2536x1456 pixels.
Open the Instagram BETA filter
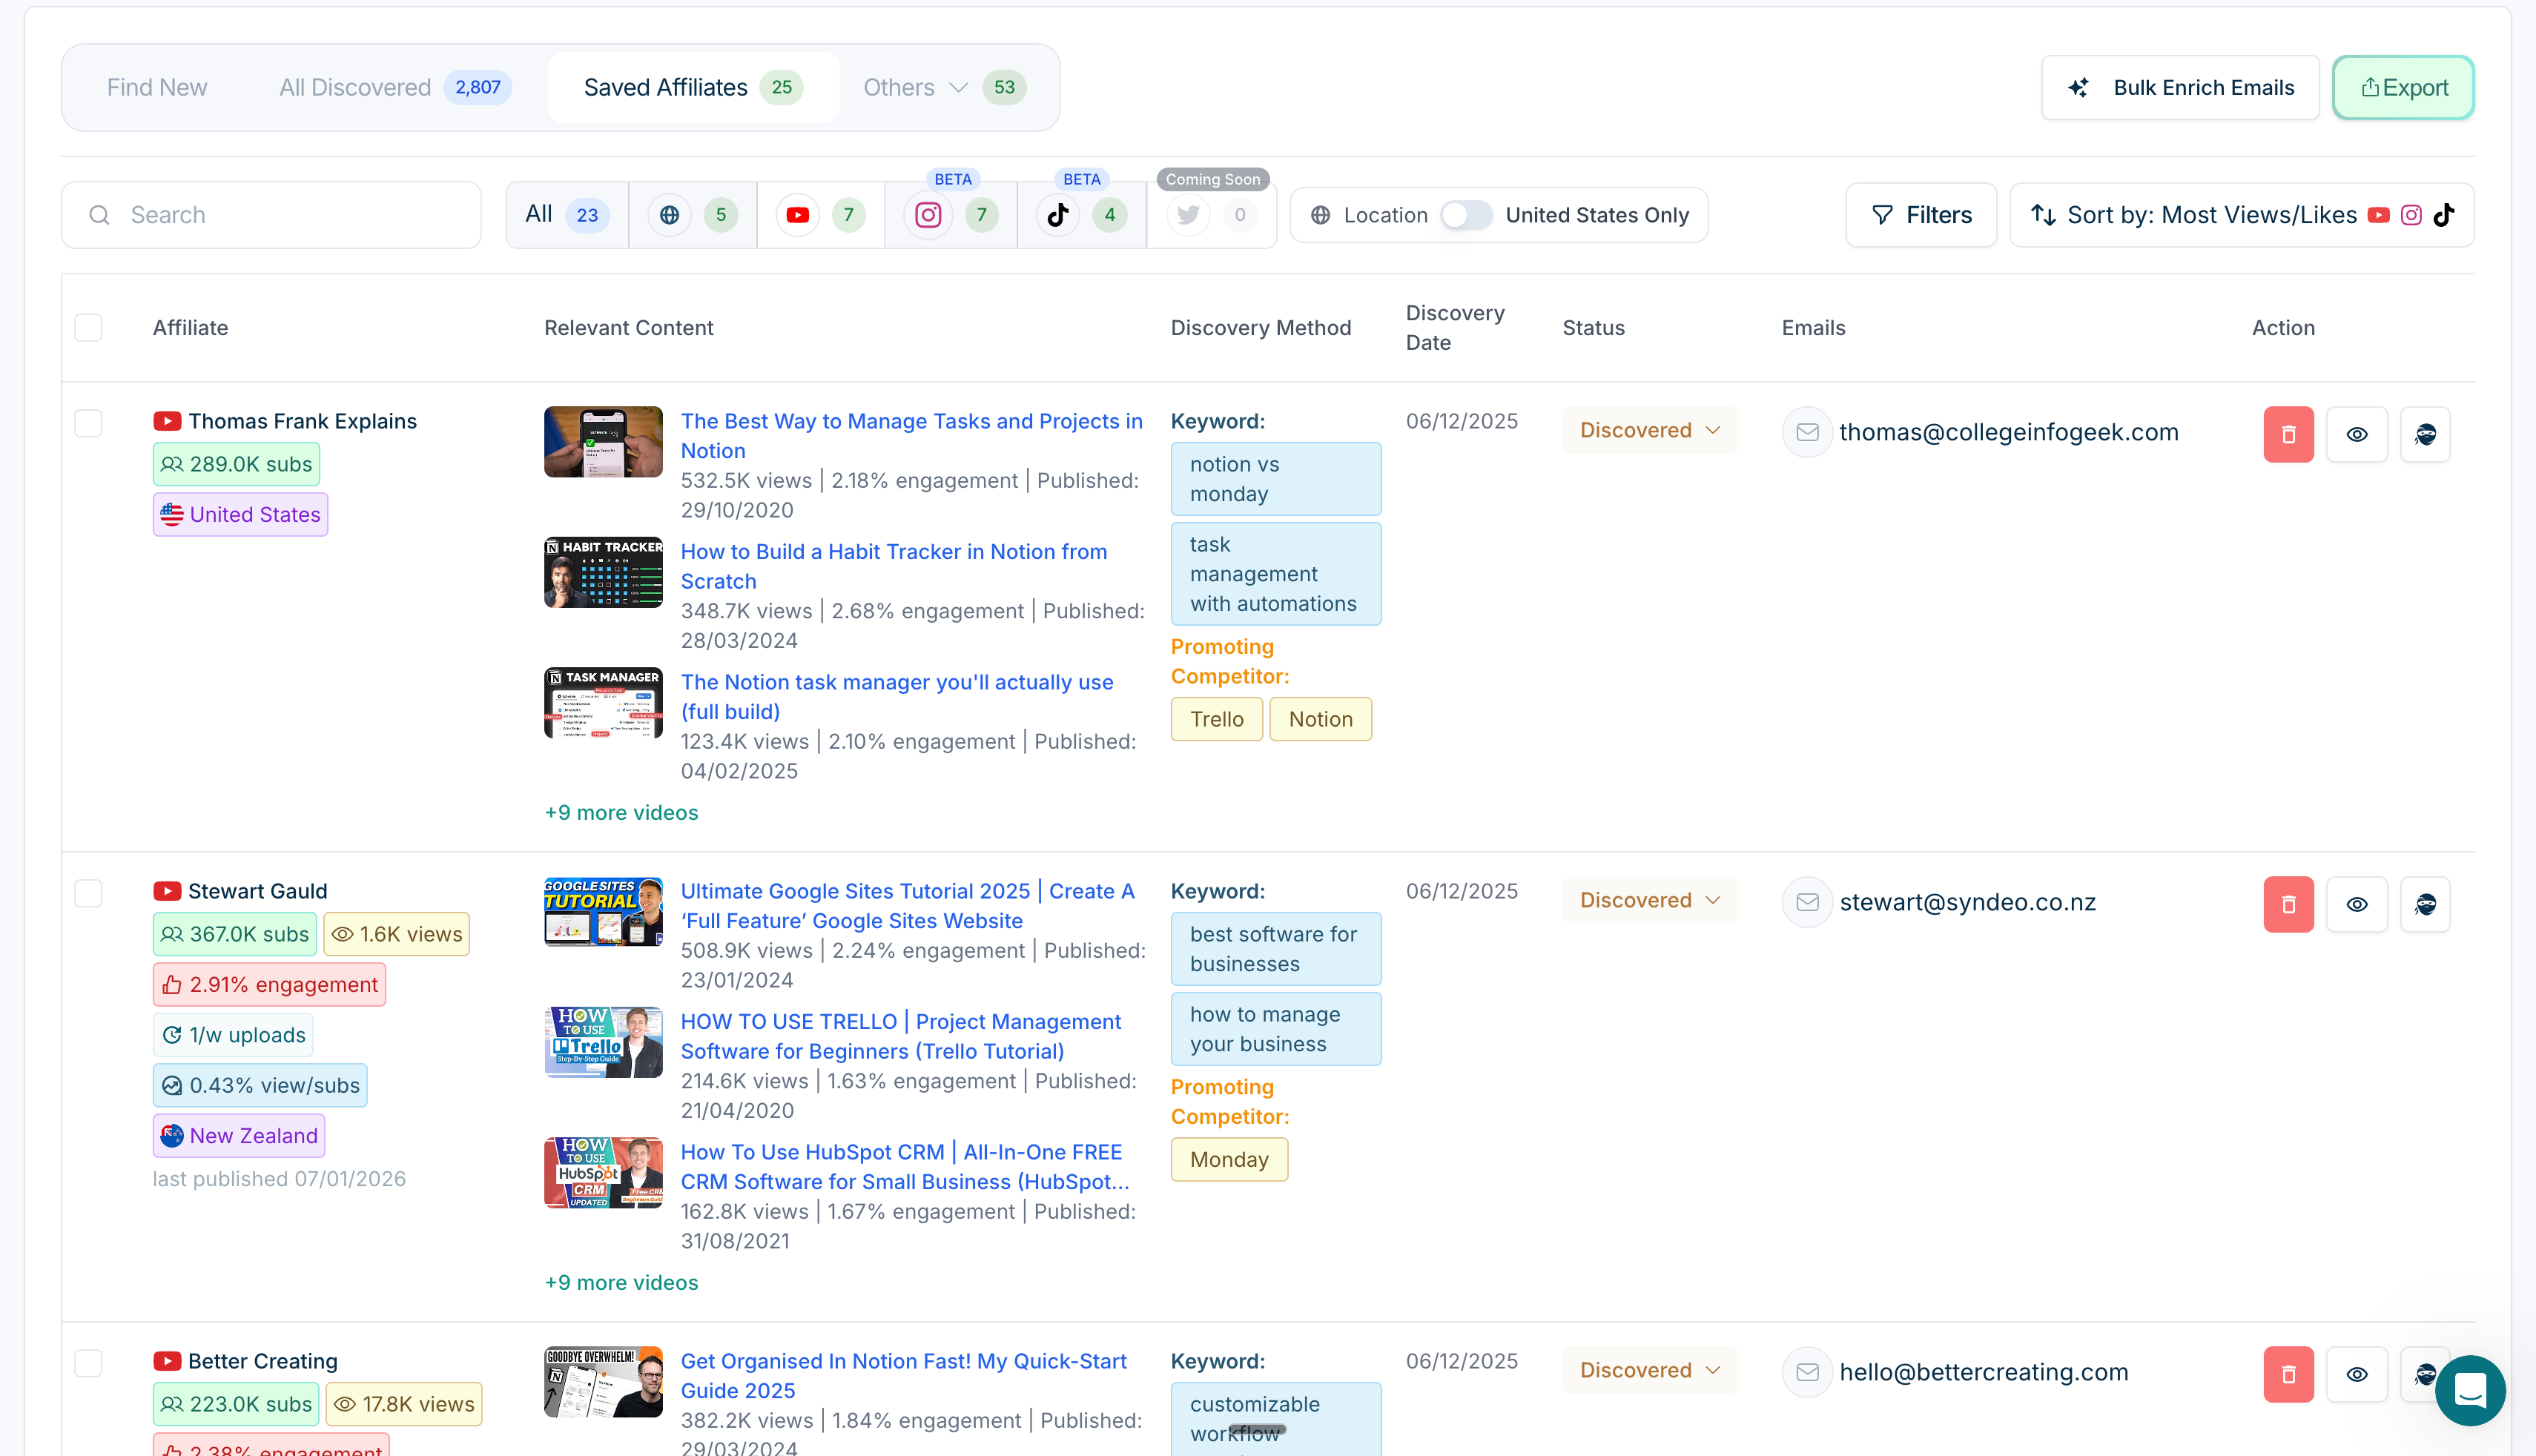click(x=927, y=214)
